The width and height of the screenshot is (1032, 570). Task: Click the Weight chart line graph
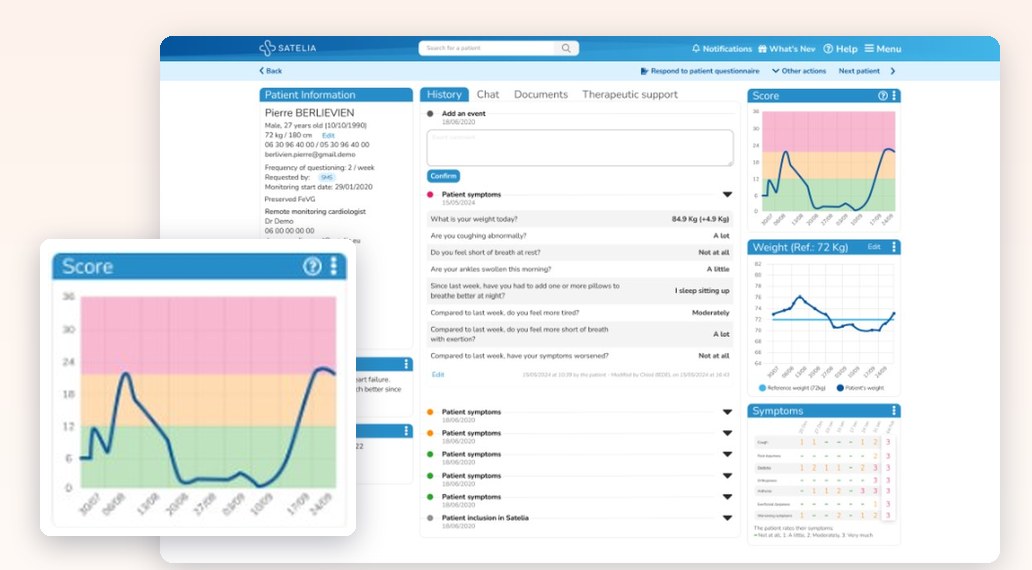point(833,314)
